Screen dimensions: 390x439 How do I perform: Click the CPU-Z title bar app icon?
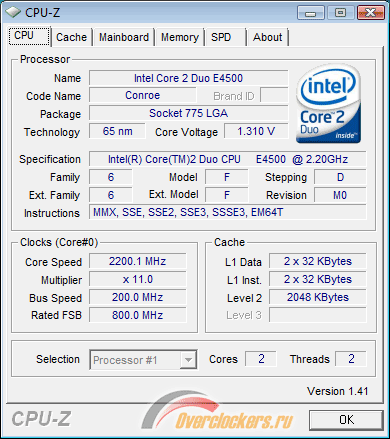[x=13, y=12]
